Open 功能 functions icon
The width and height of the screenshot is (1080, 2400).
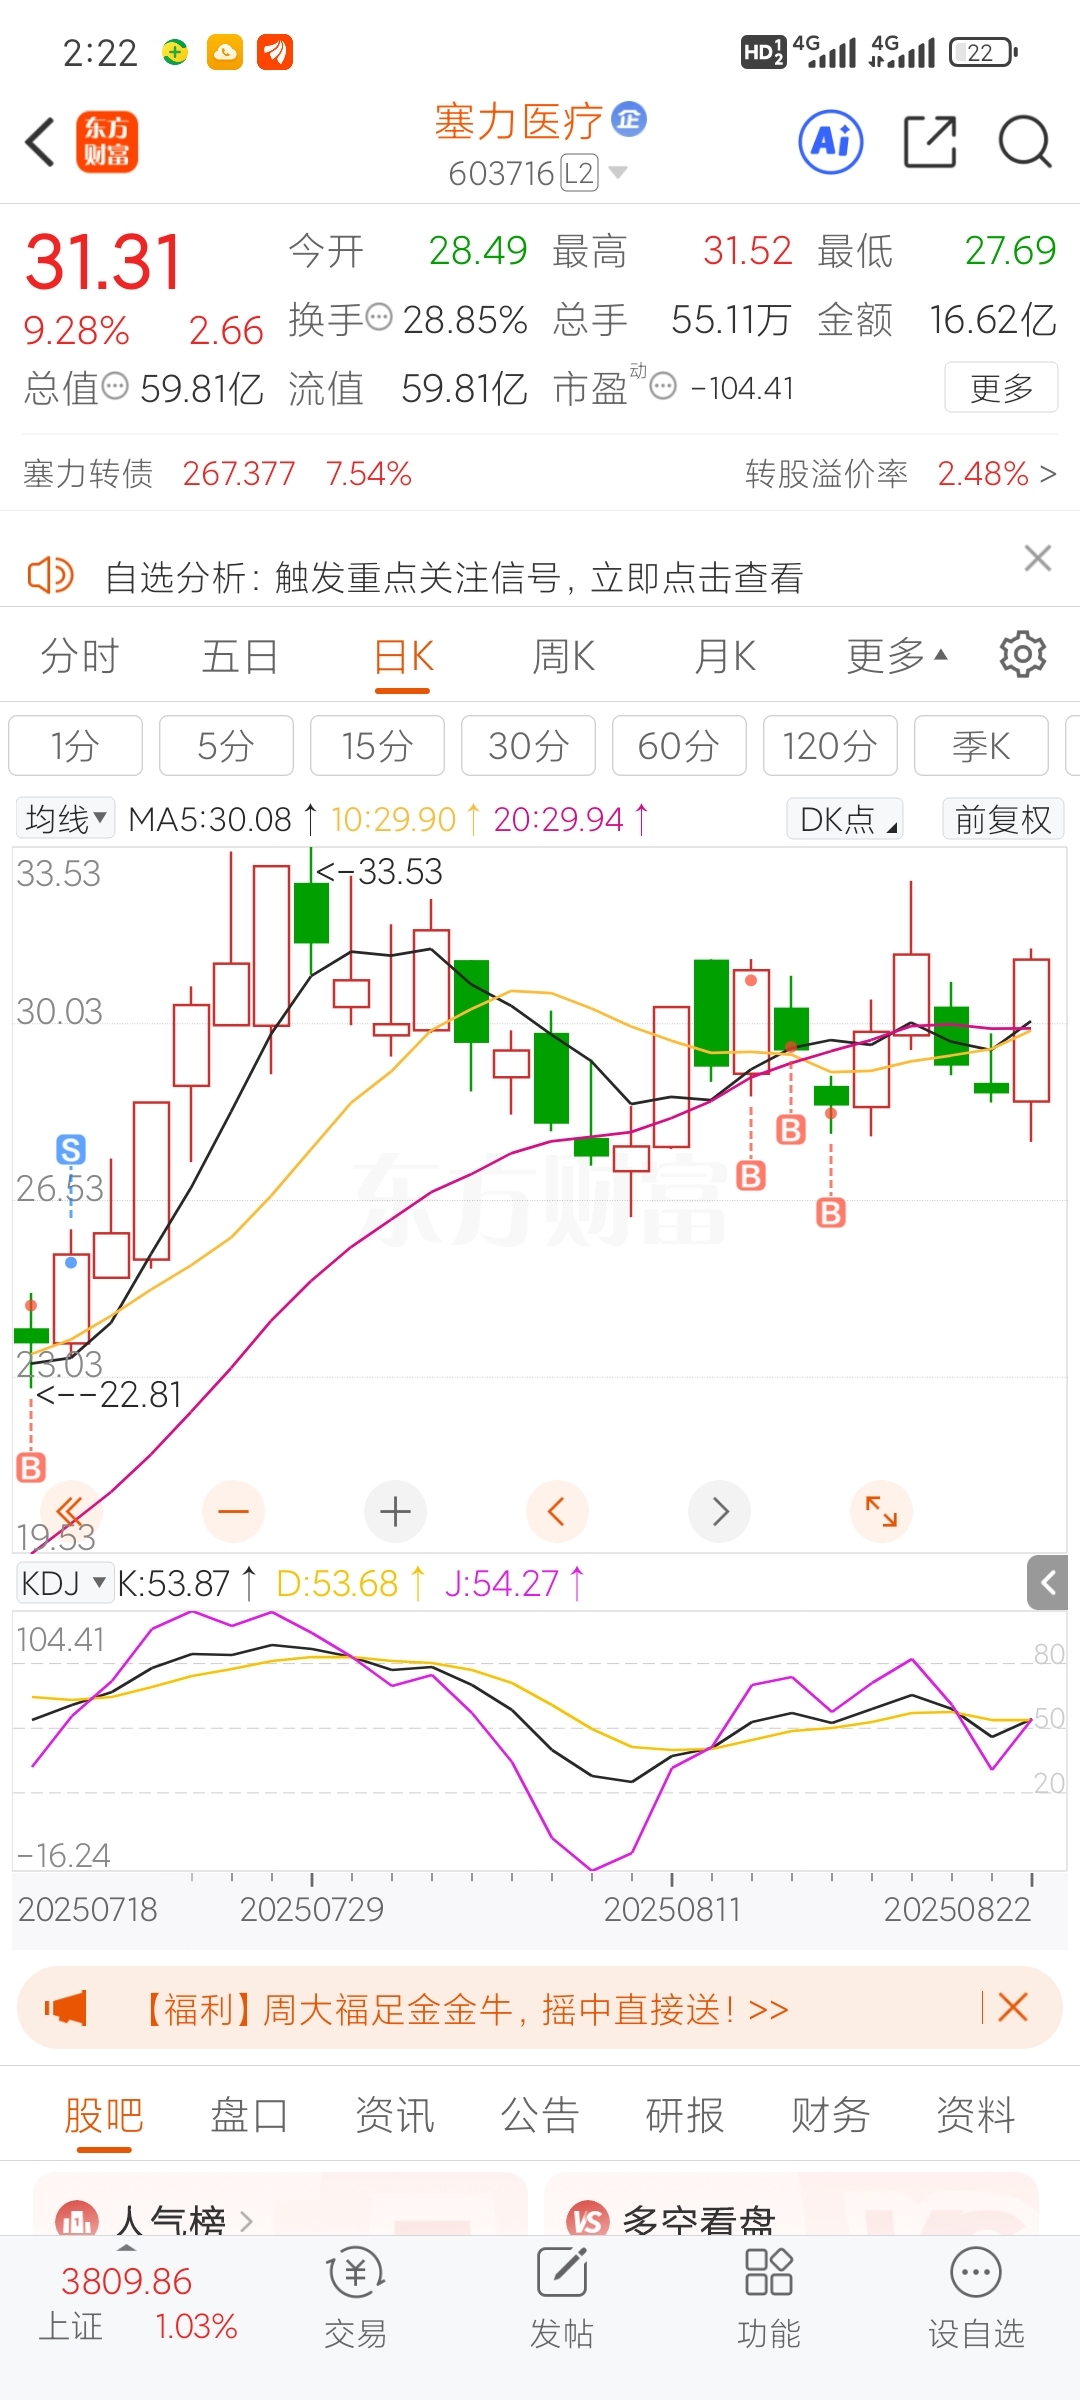pyautogui.click(x=769, y=2296)
